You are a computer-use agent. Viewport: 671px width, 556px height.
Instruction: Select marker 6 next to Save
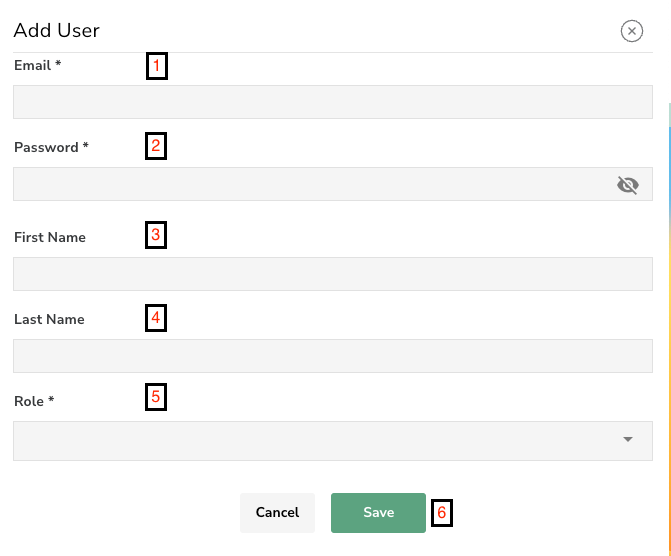442,513
